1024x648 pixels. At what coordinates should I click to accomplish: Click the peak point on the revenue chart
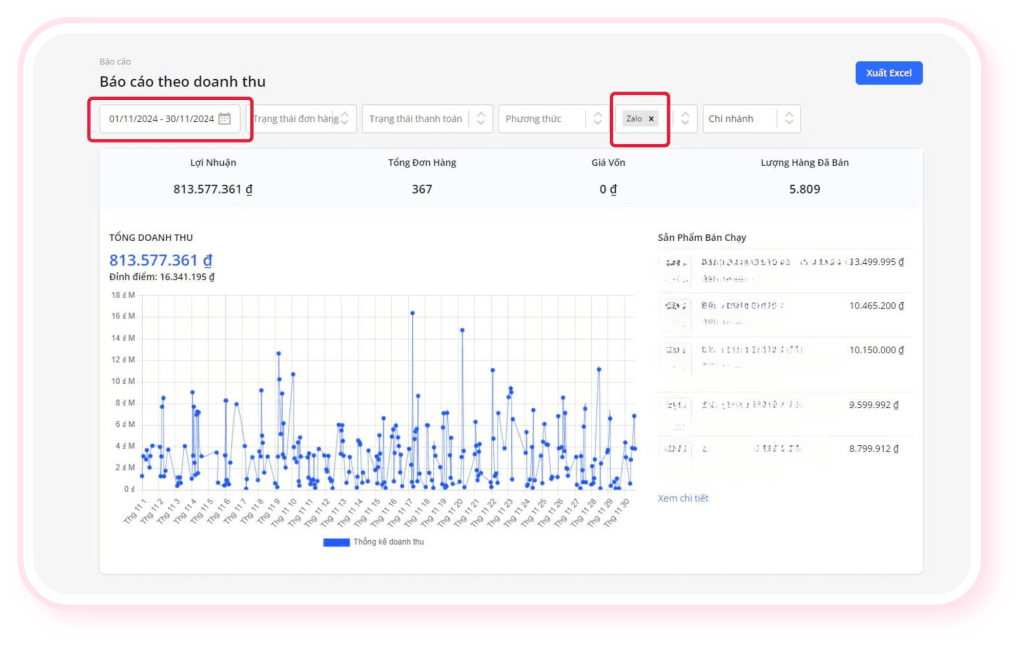[412, 313]
